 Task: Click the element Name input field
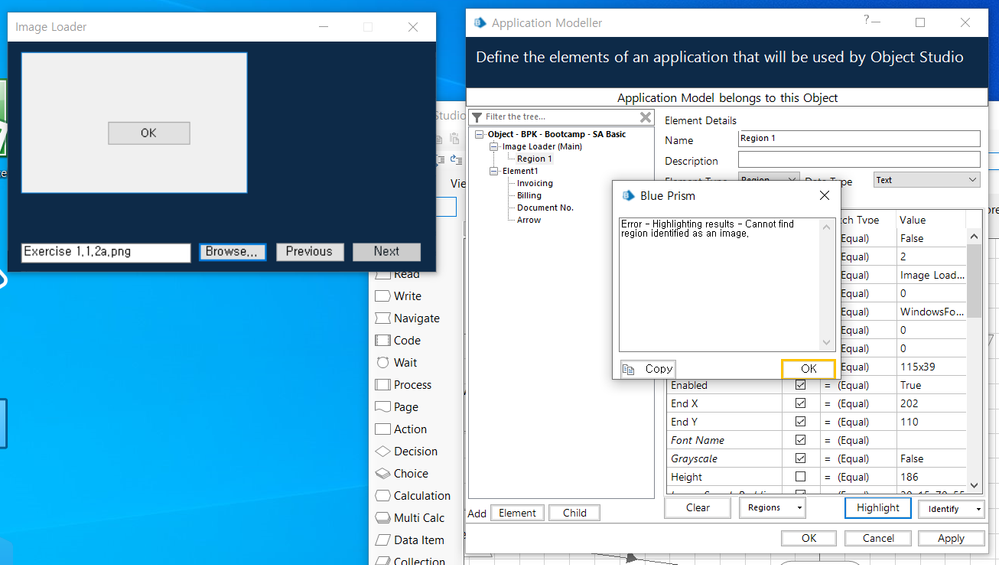click(859, 138)
